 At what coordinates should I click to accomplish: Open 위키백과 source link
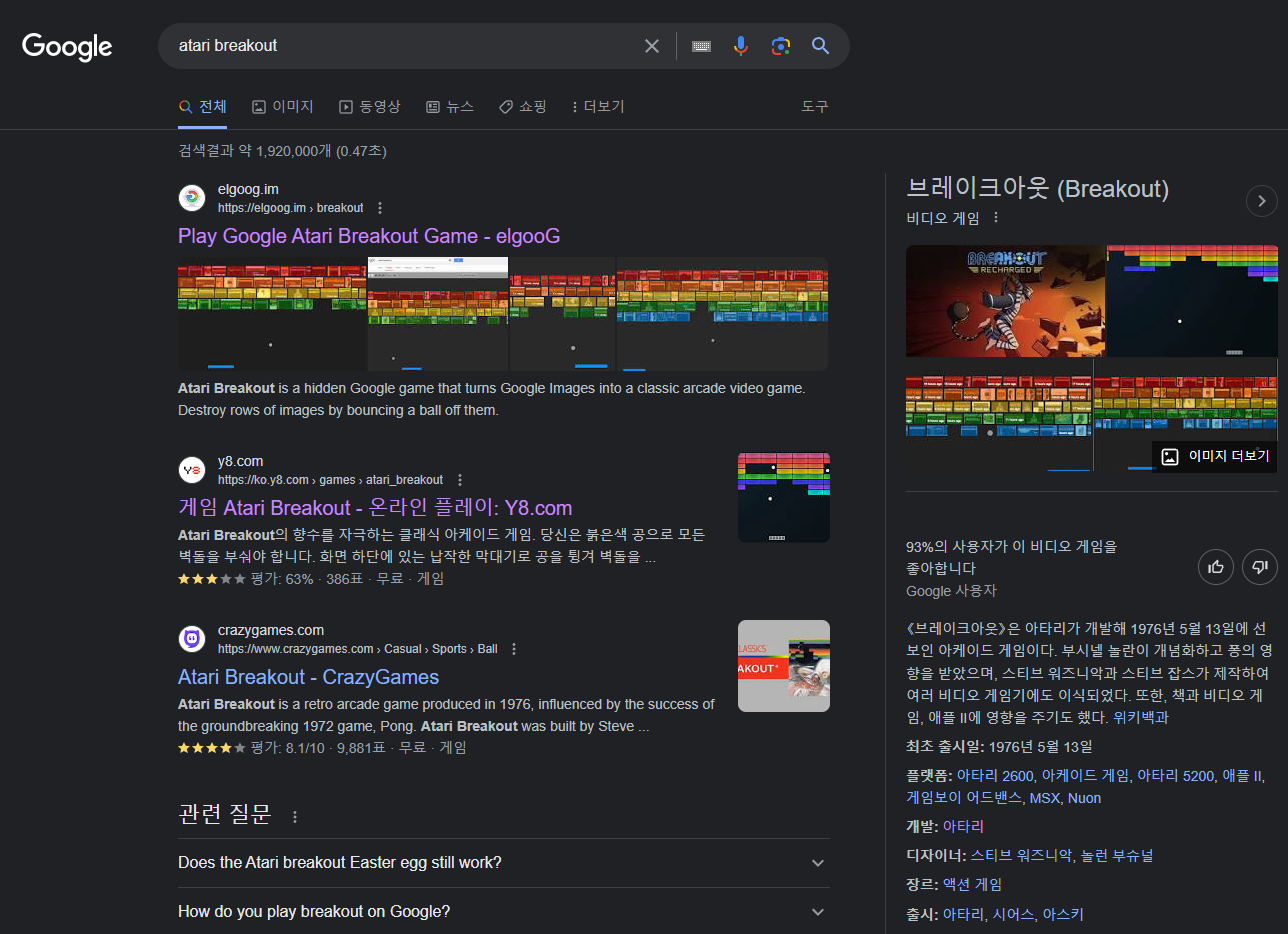coord(1140,717)
